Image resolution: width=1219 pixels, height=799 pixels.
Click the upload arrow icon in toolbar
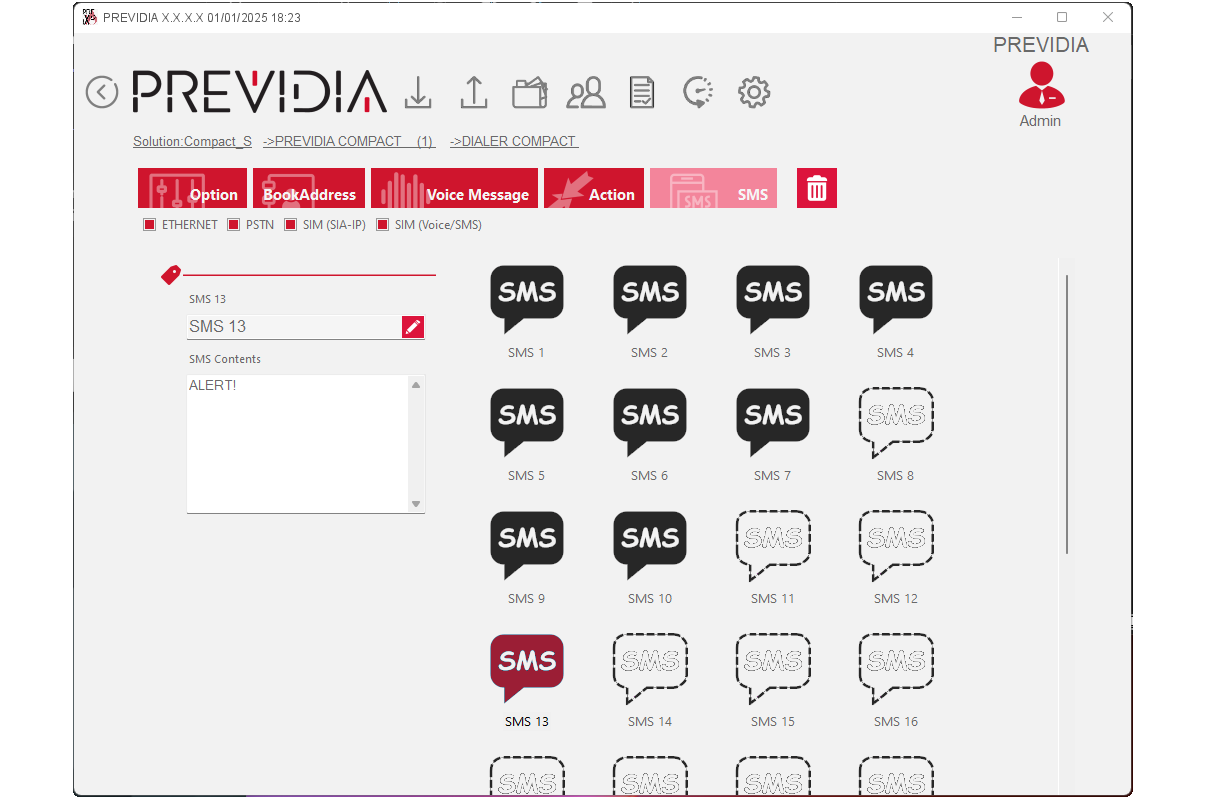[x=473, y=93]
